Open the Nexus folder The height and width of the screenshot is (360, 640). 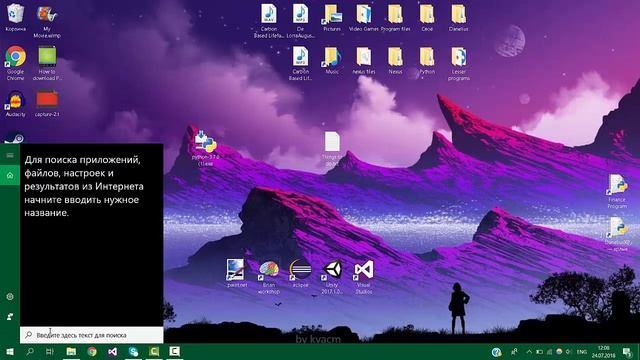click(395, 60)
